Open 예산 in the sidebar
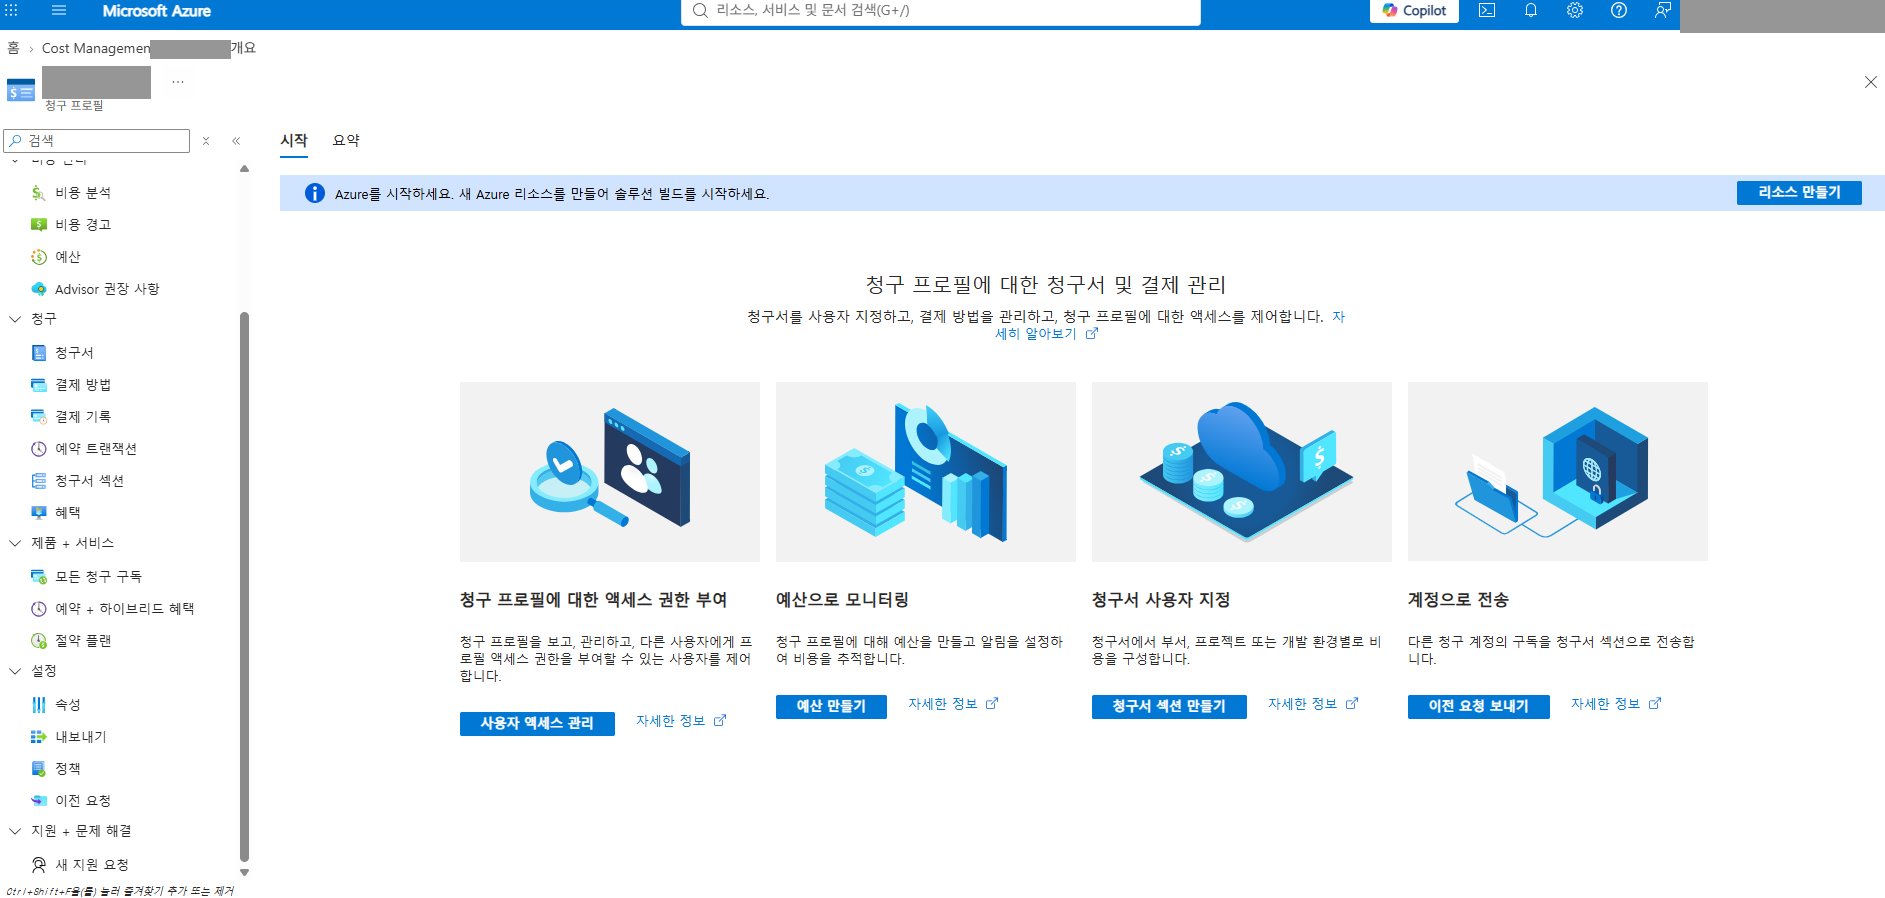Image resolution: width=1885 pixels, height=898 pixels. coord(67,257)
